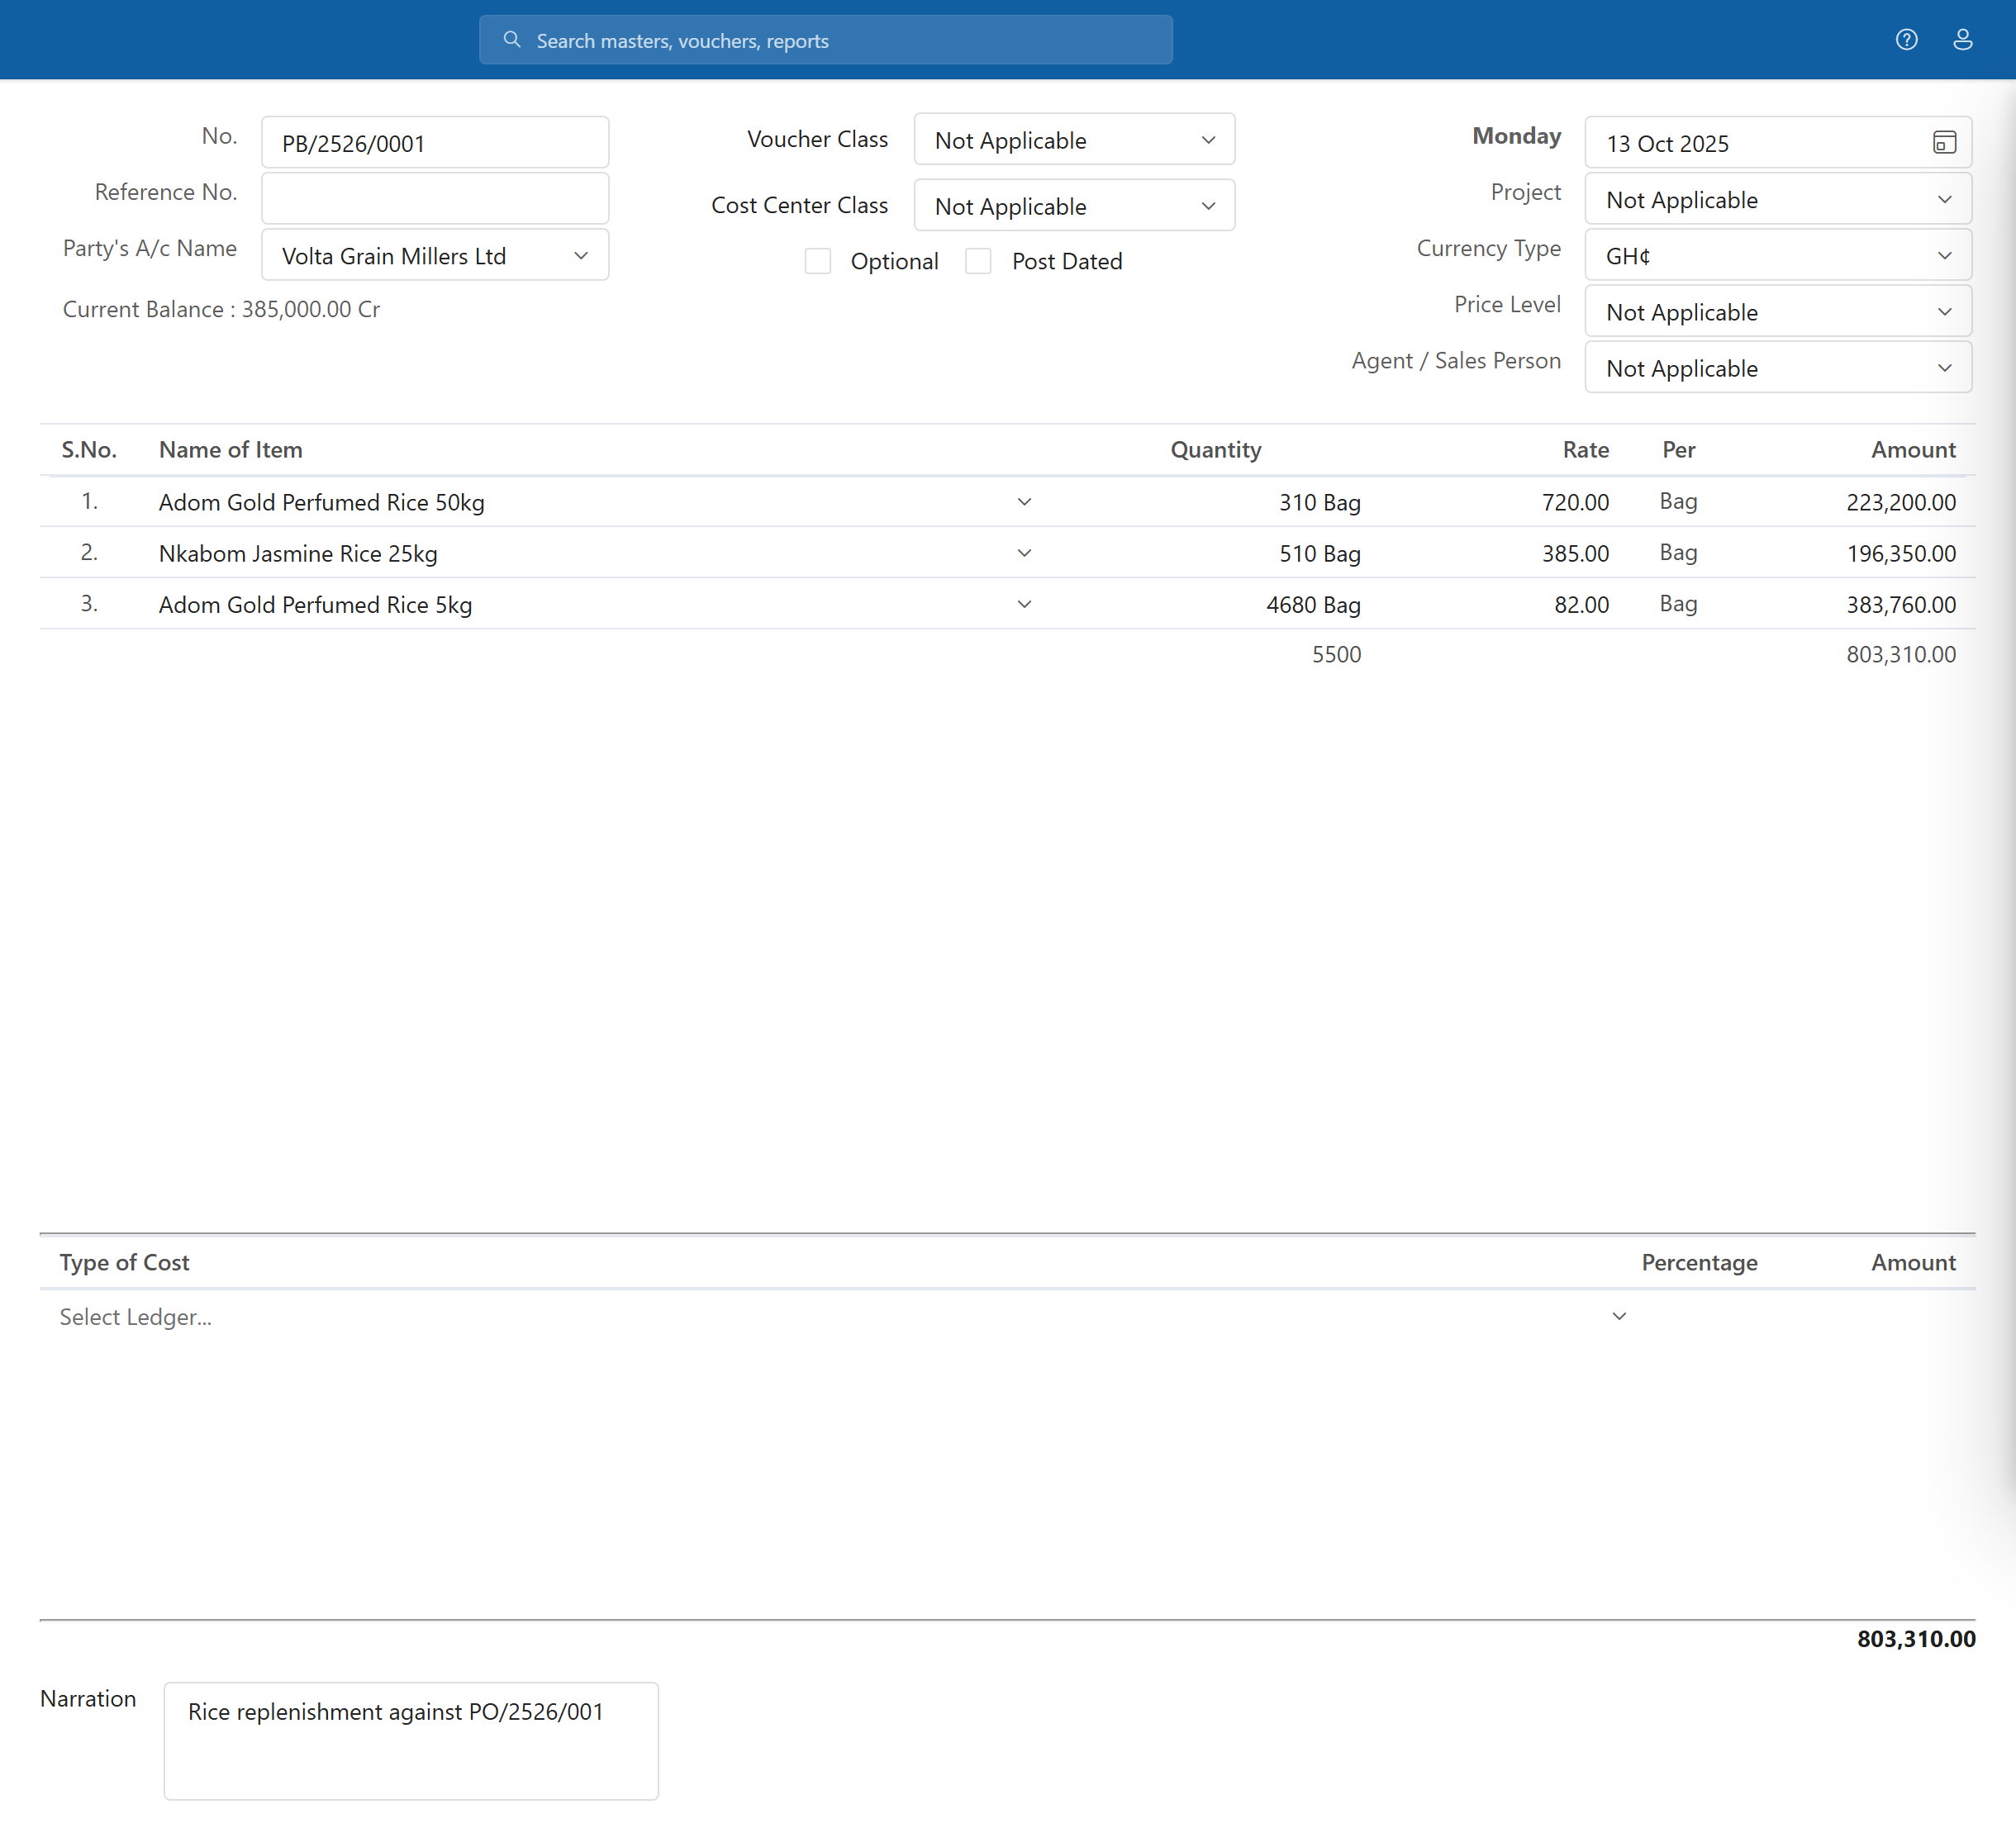
Task: Click quantity 510 Bag
Action: click(1320, 553)
